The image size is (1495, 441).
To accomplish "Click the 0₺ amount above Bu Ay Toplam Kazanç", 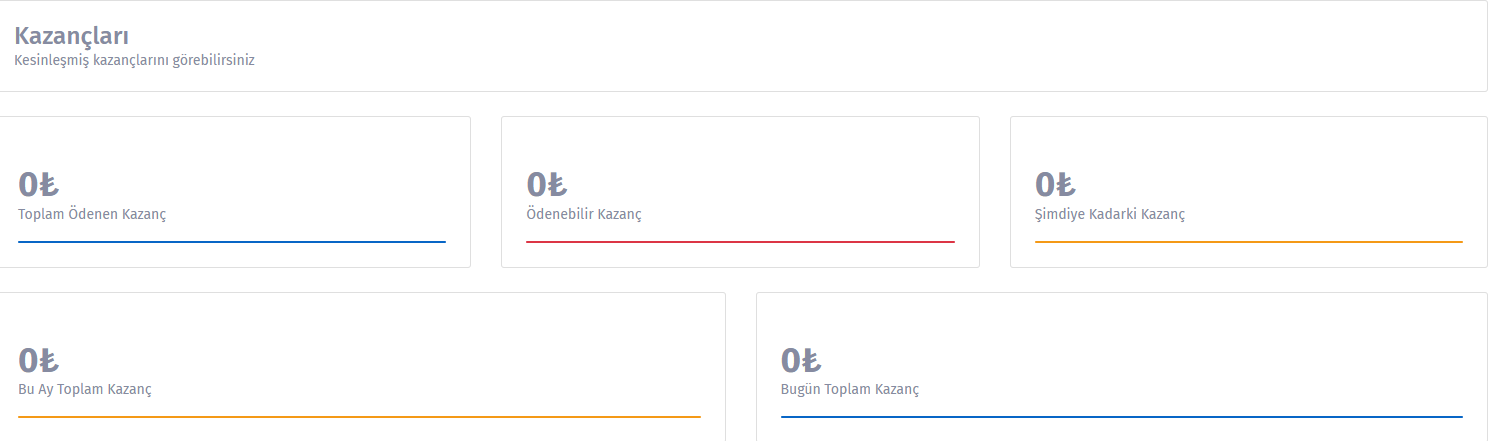I will point(39,360).
